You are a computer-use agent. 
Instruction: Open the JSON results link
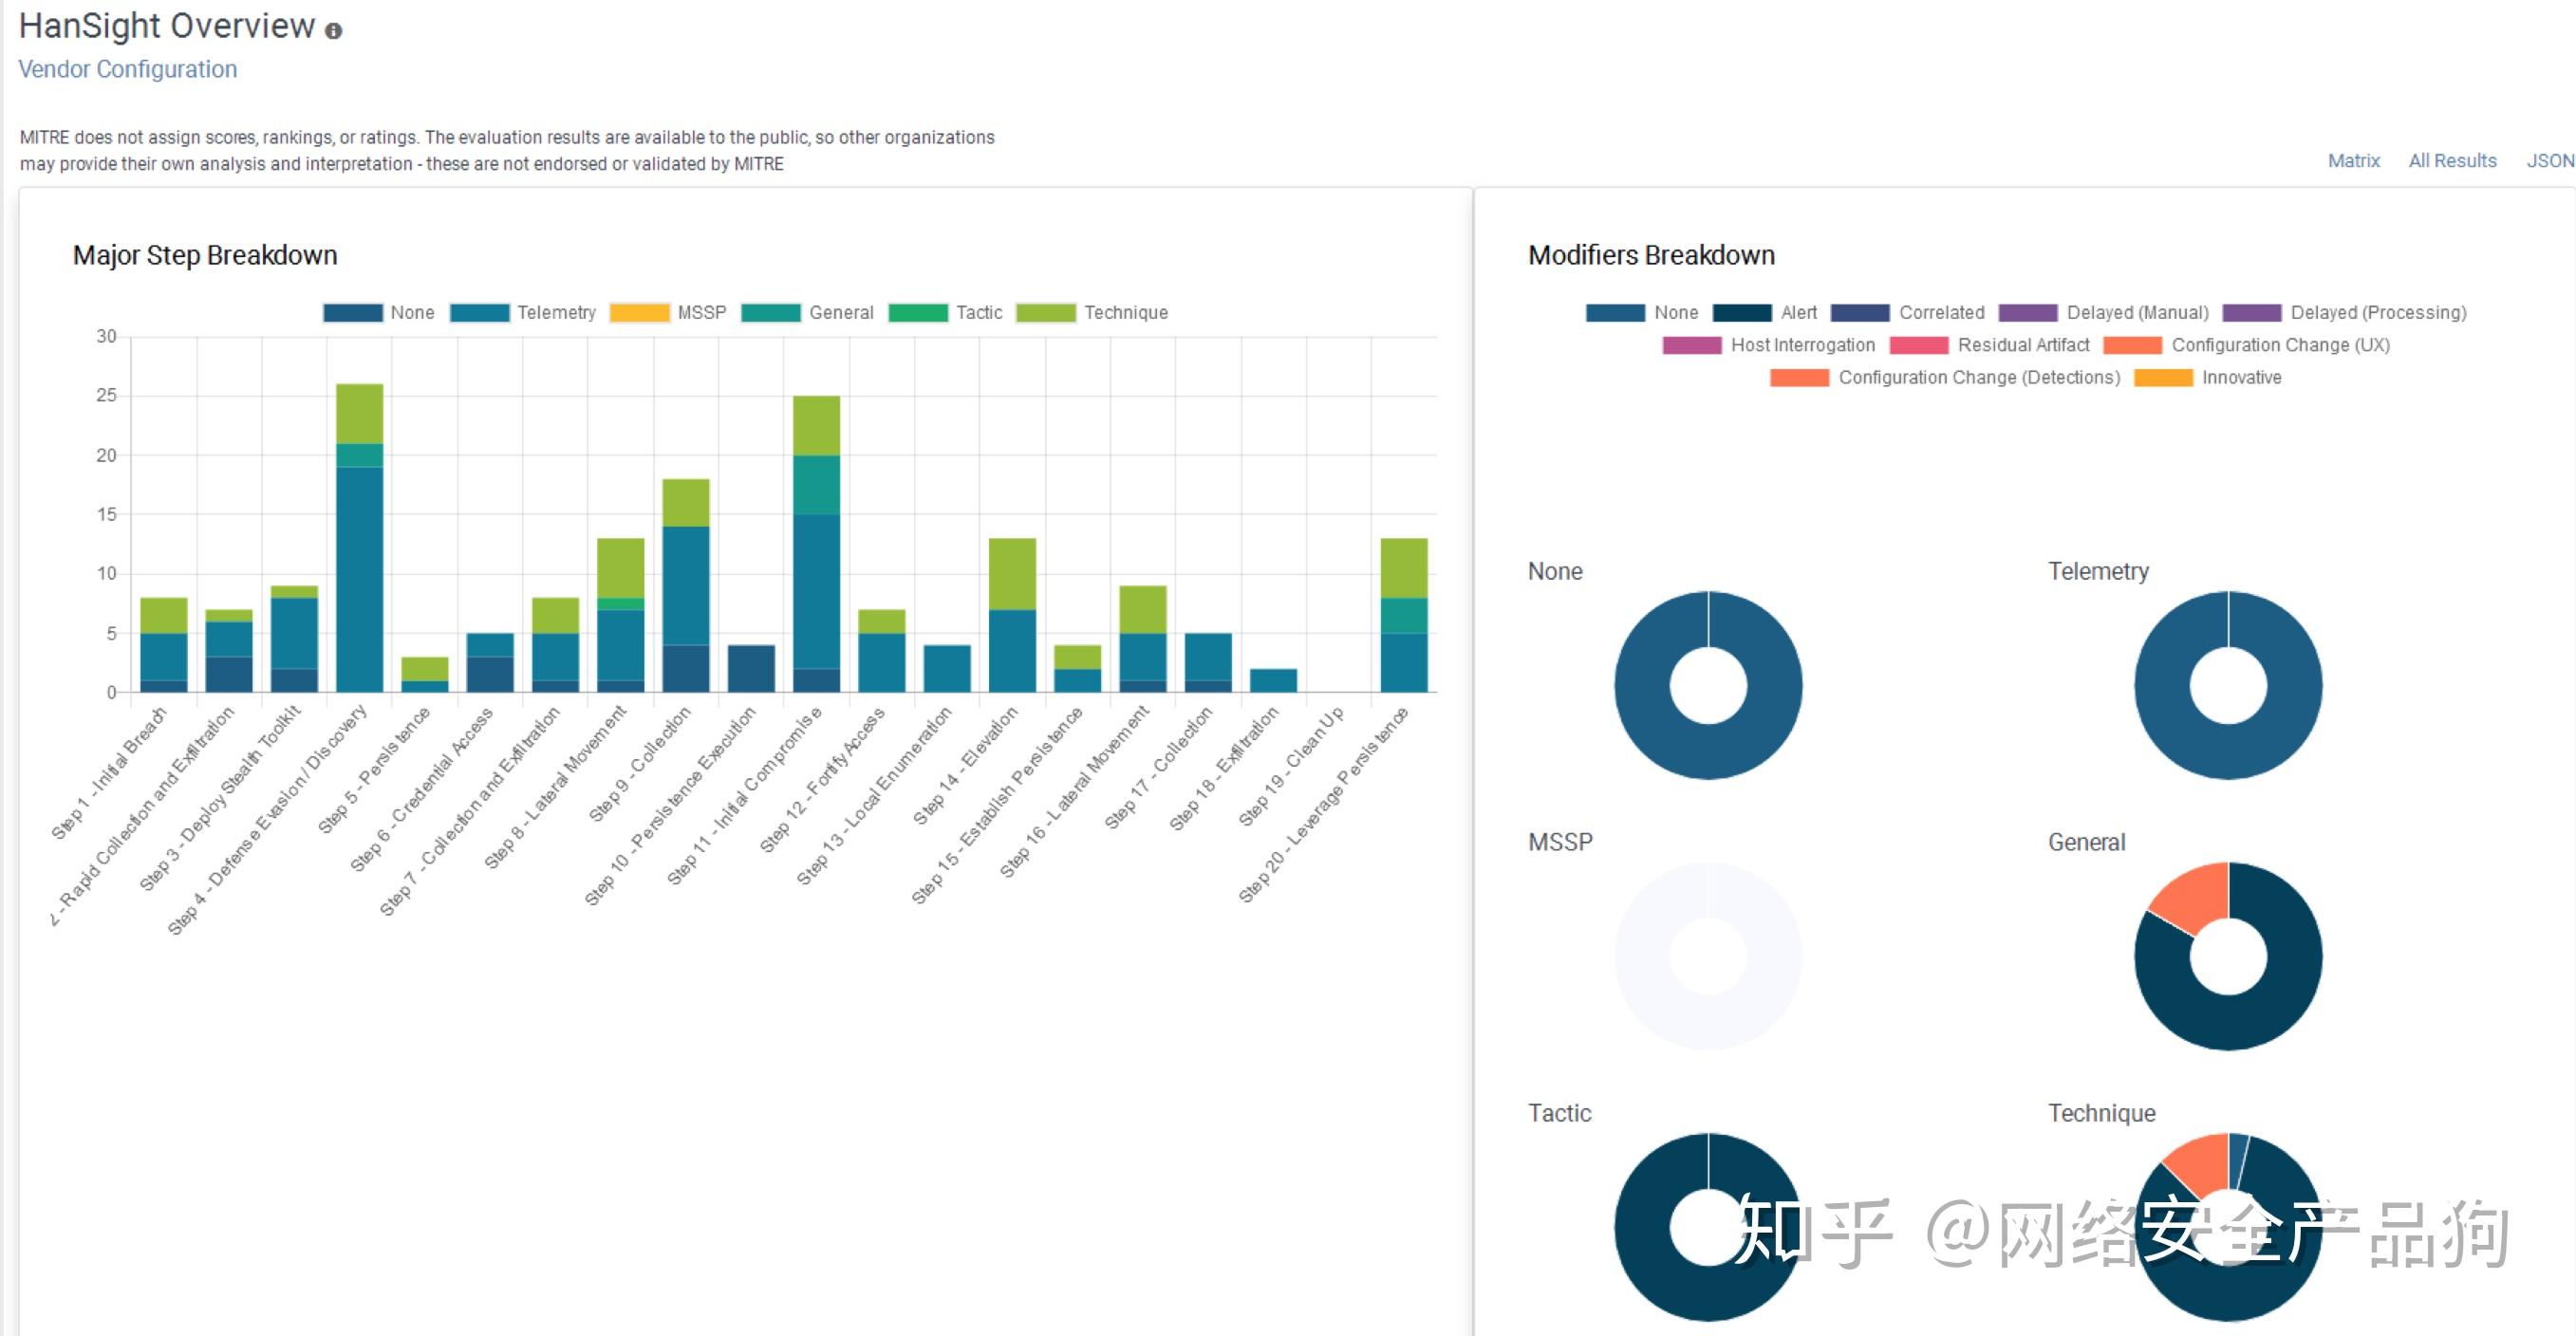pos(2549,161)
